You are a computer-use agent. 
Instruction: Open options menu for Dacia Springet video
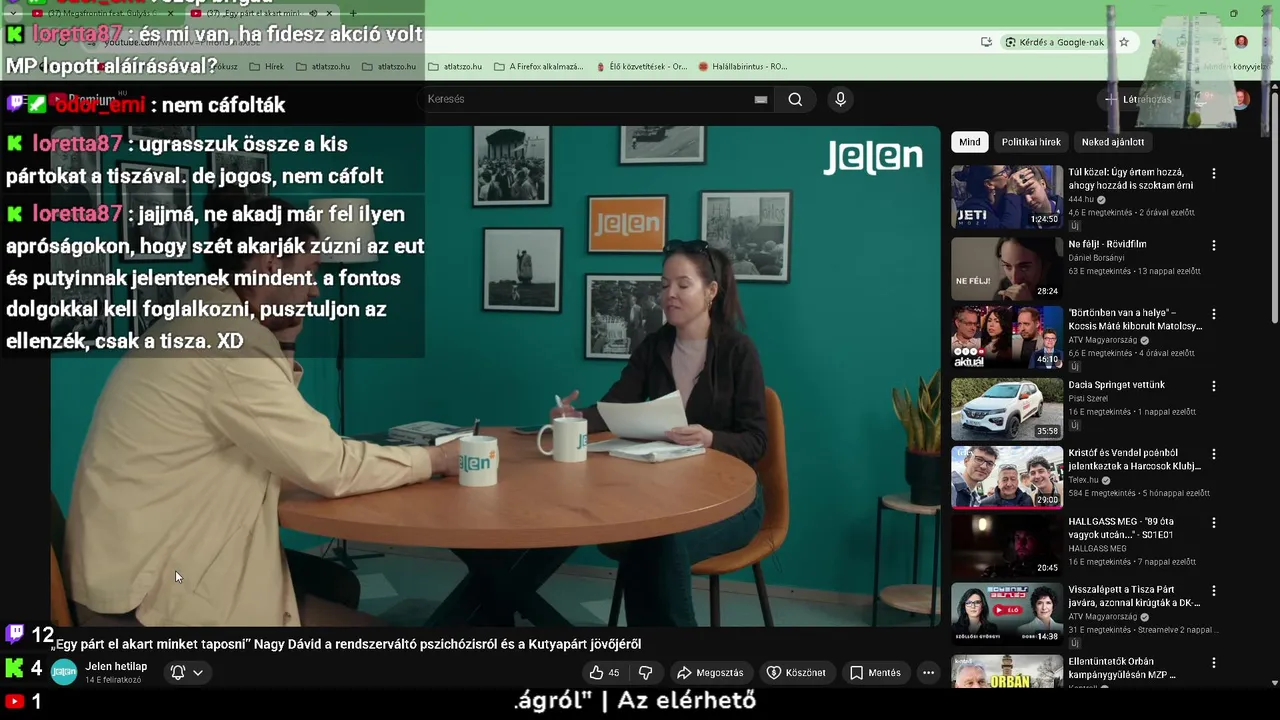pyautogui.click(x=1214, y=386)
